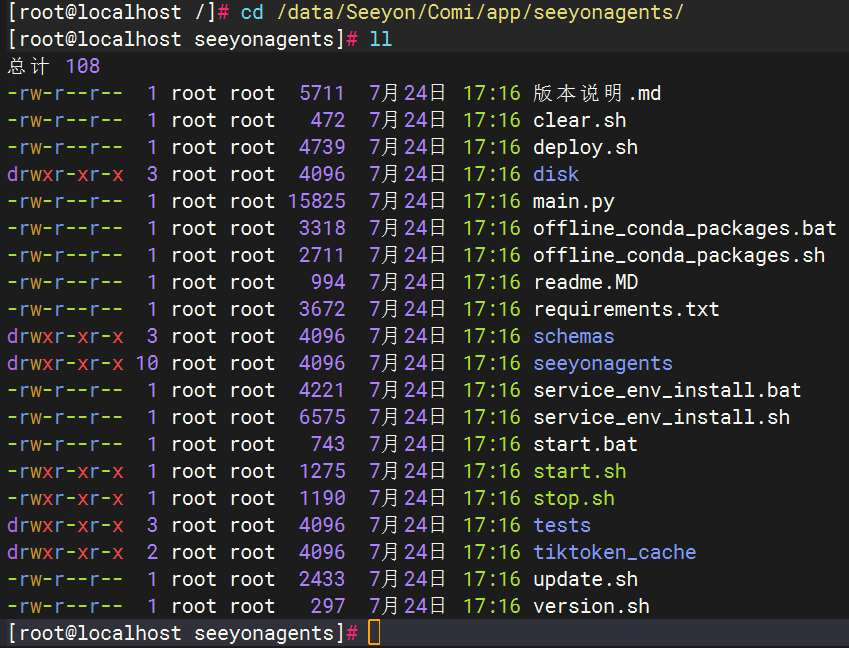Click the tests directory name
Screen dimensions: 849x648
pyautogui.click(x=561, y=526)
